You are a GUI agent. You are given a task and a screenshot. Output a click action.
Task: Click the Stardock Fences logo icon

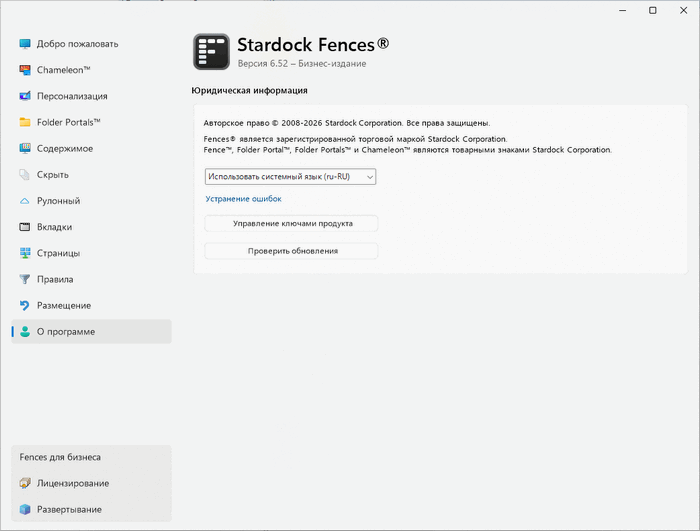212,52
